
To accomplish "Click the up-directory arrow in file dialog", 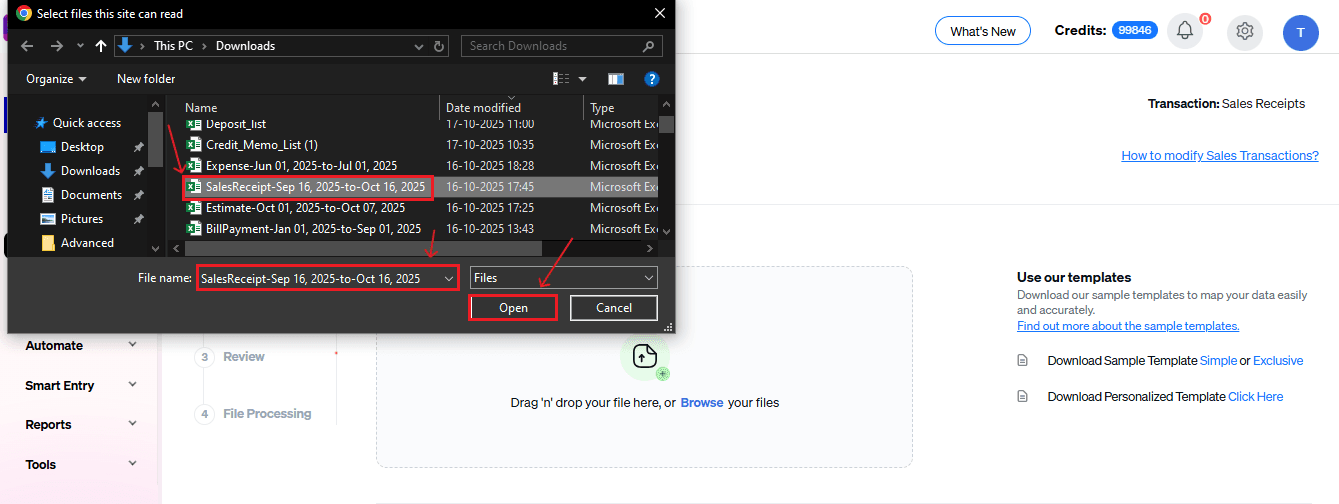I will (100, 46).
